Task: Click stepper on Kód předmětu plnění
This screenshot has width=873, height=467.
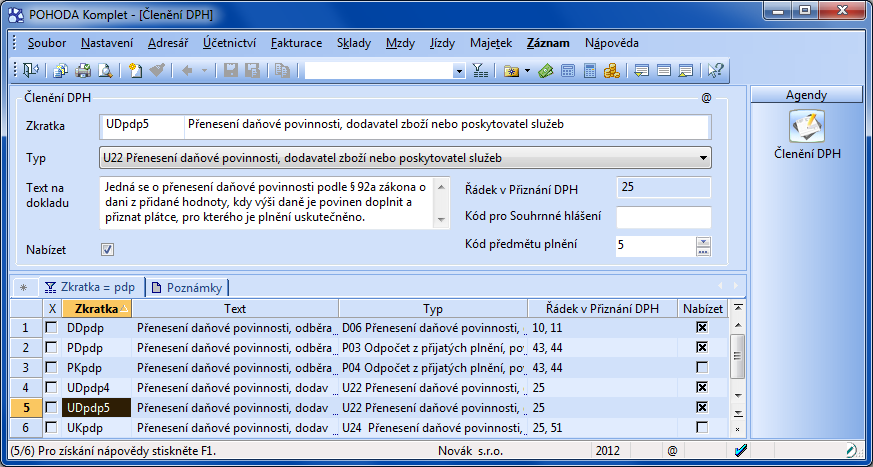Action: point(703,247)
